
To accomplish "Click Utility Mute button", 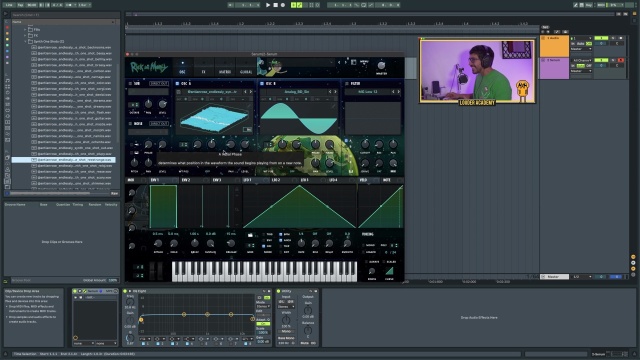I will click(305, 343).
